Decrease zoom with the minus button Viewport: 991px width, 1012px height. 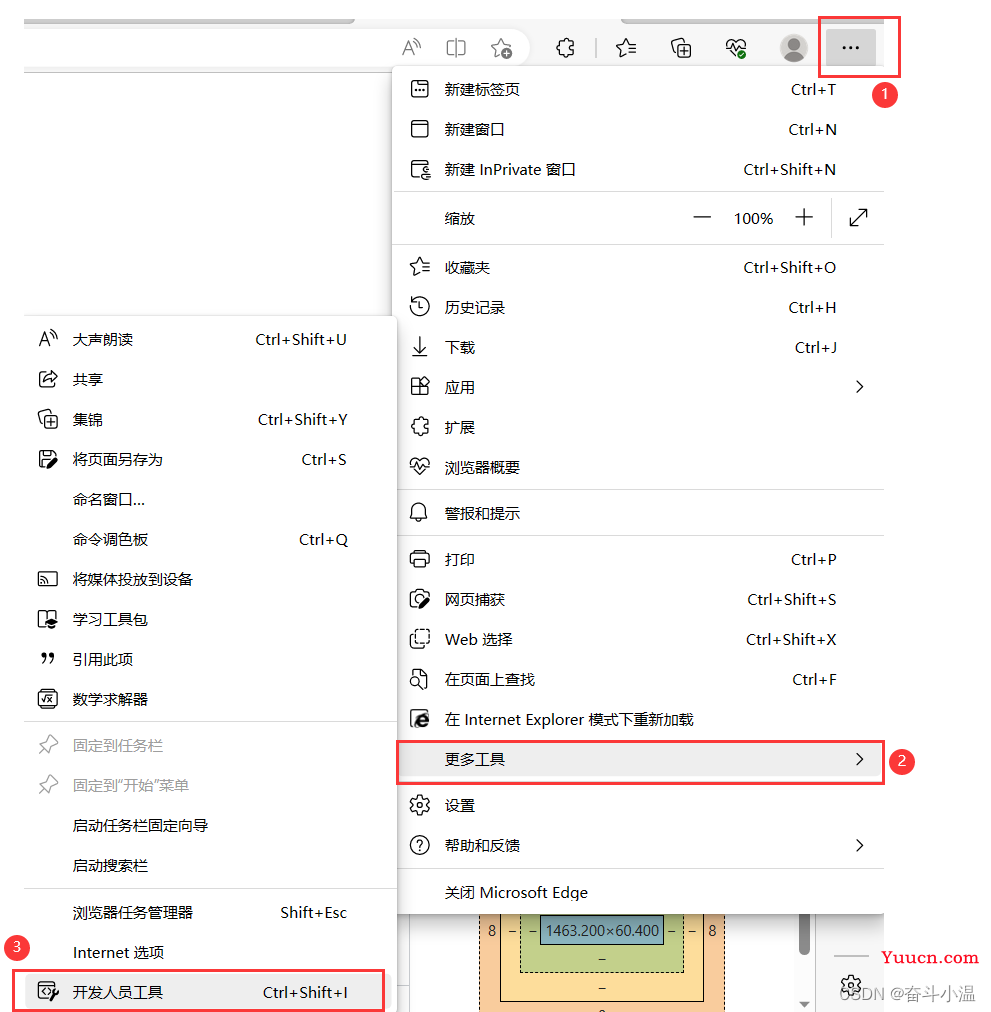click(x=702, y=218)
